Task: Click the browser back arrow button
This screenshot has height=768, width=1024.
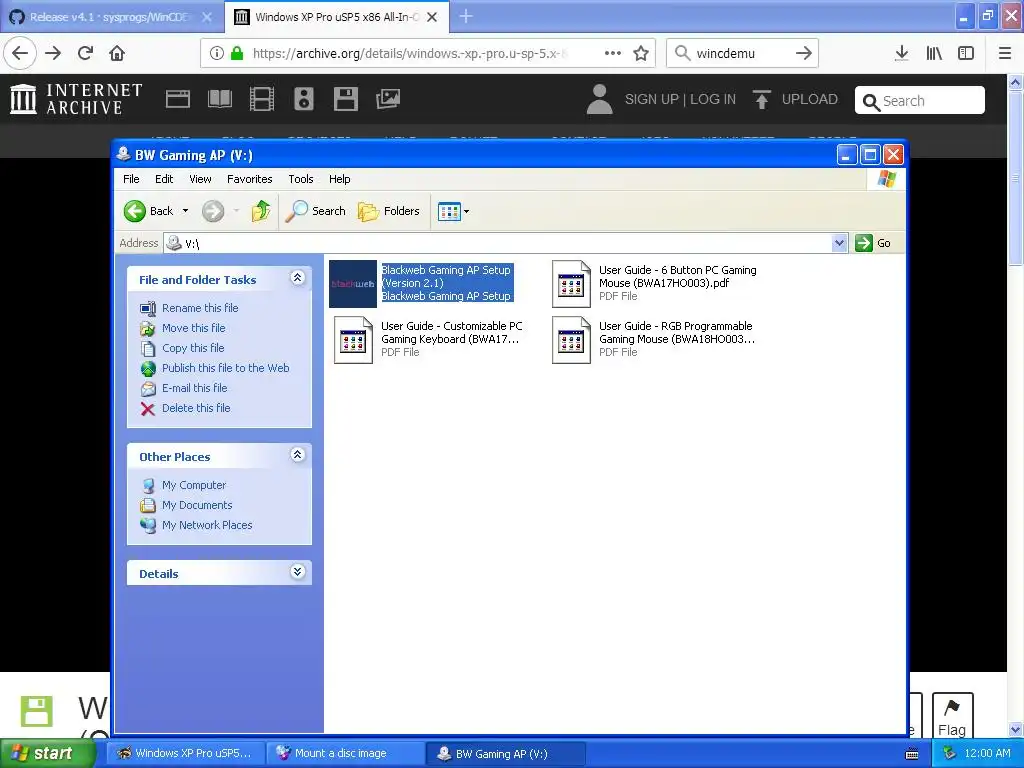Action: [x=20, y=53]
